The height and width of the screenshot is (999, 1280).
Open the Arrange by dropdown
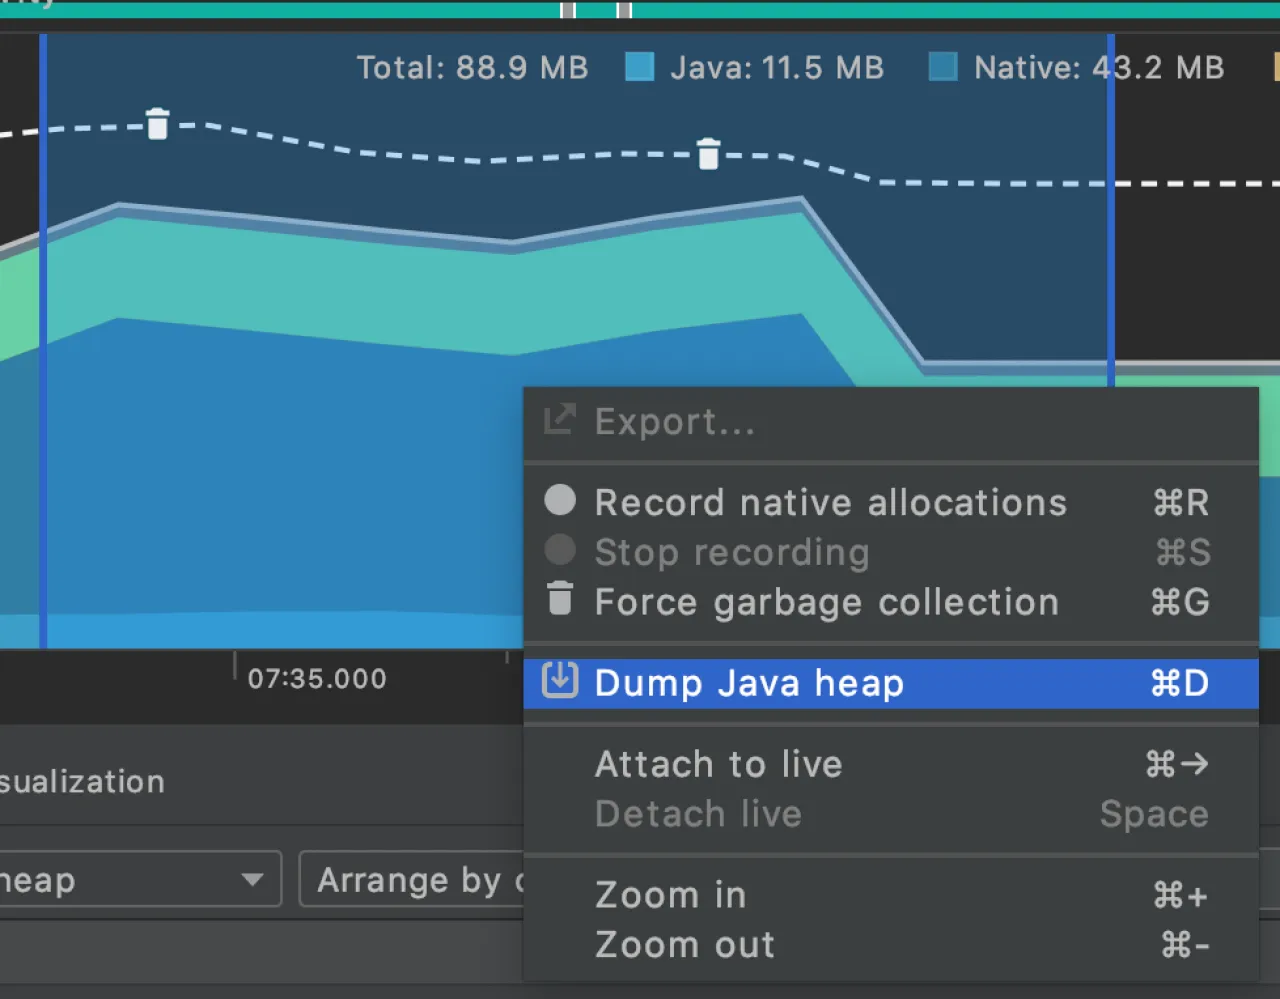pyautogui.click(x=412, y=880)
